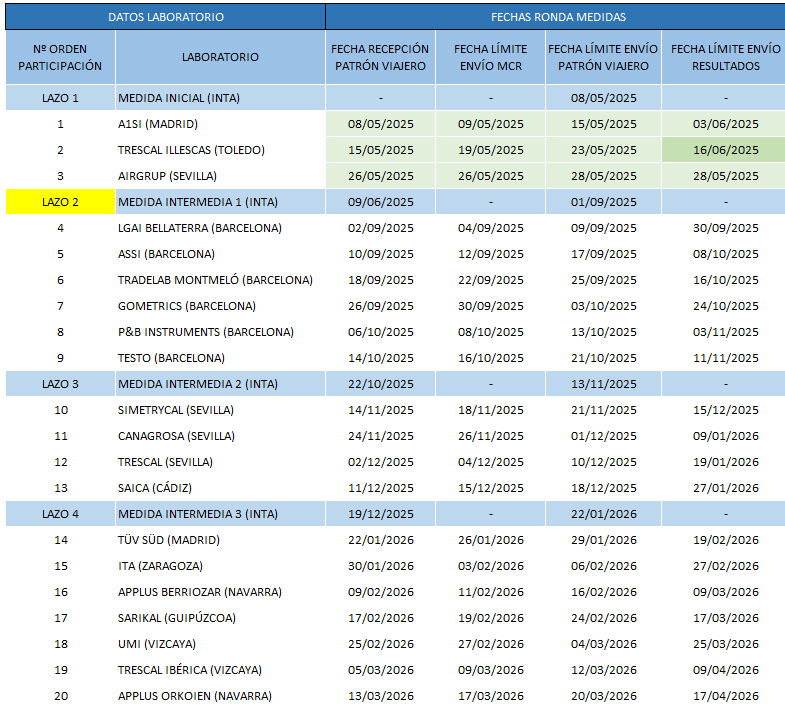Click LGAI Bellaterra reception date 02/09/2025
The width and height of the screenshot is (785, 706).
point(380,228)
